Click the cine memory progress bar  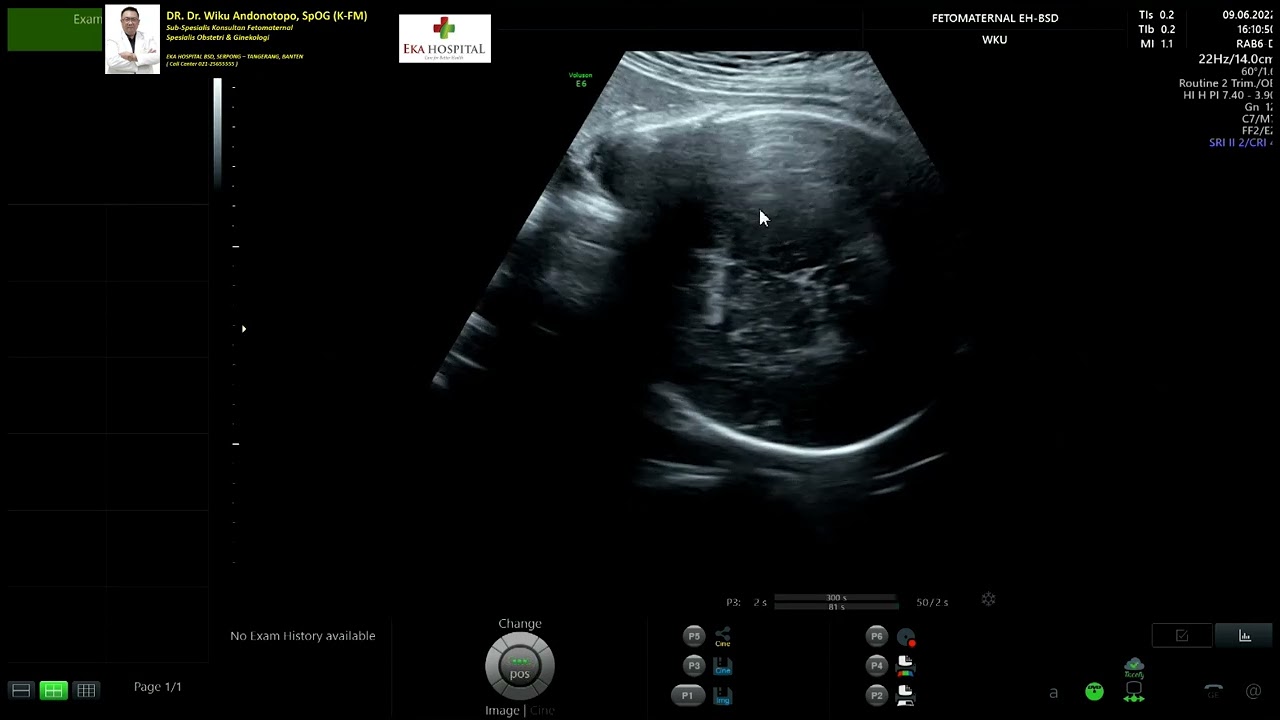[835, 602]
